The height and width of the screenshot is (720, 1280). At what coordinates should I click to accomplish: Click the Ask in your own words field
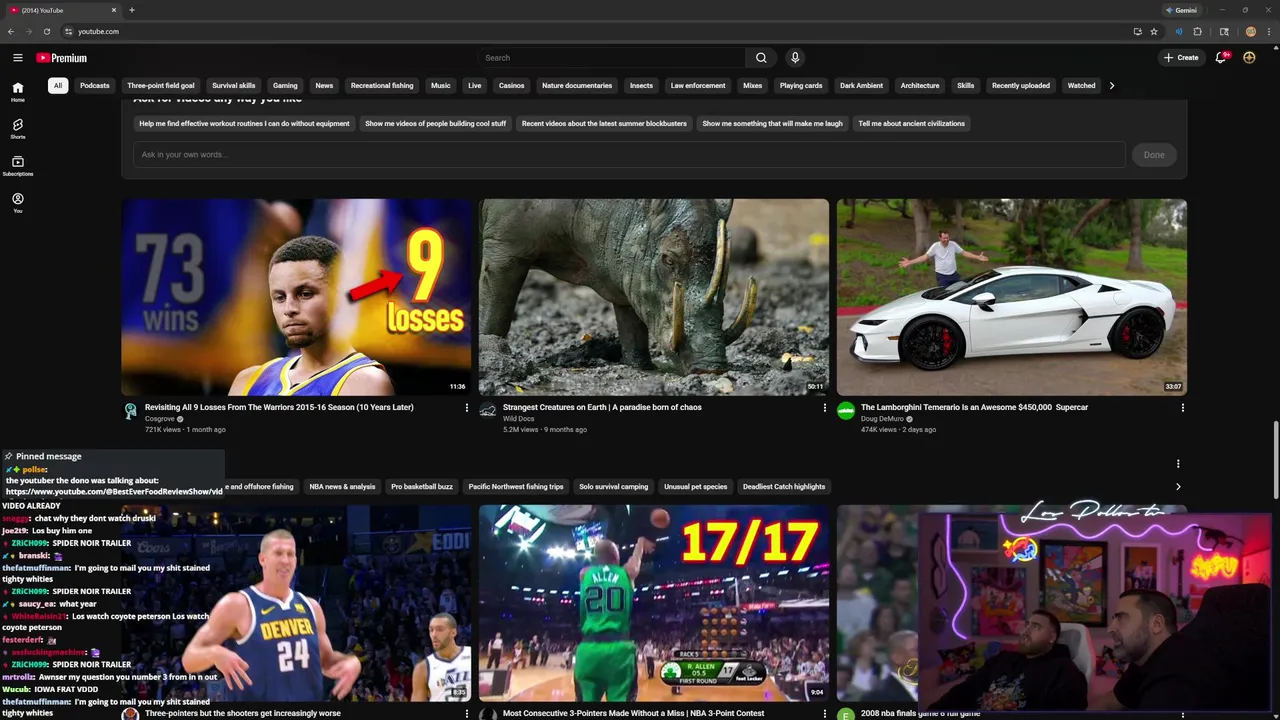629,155
